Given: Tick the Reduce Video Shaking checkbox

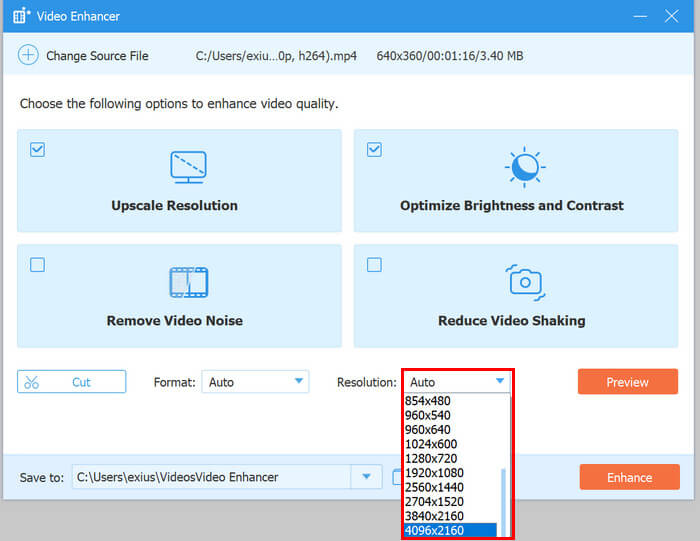Looking at the screenshot, I should (x=374, y=265).
